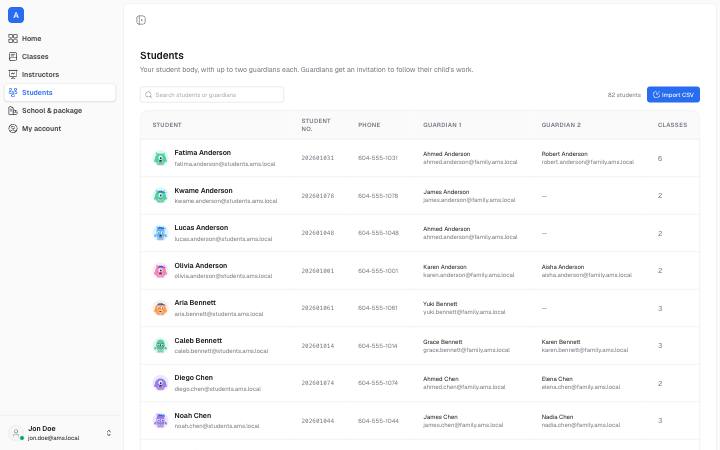
Task: Click guardian Grace Bennett
Action: pyautogui.click(x=443, y=342)
